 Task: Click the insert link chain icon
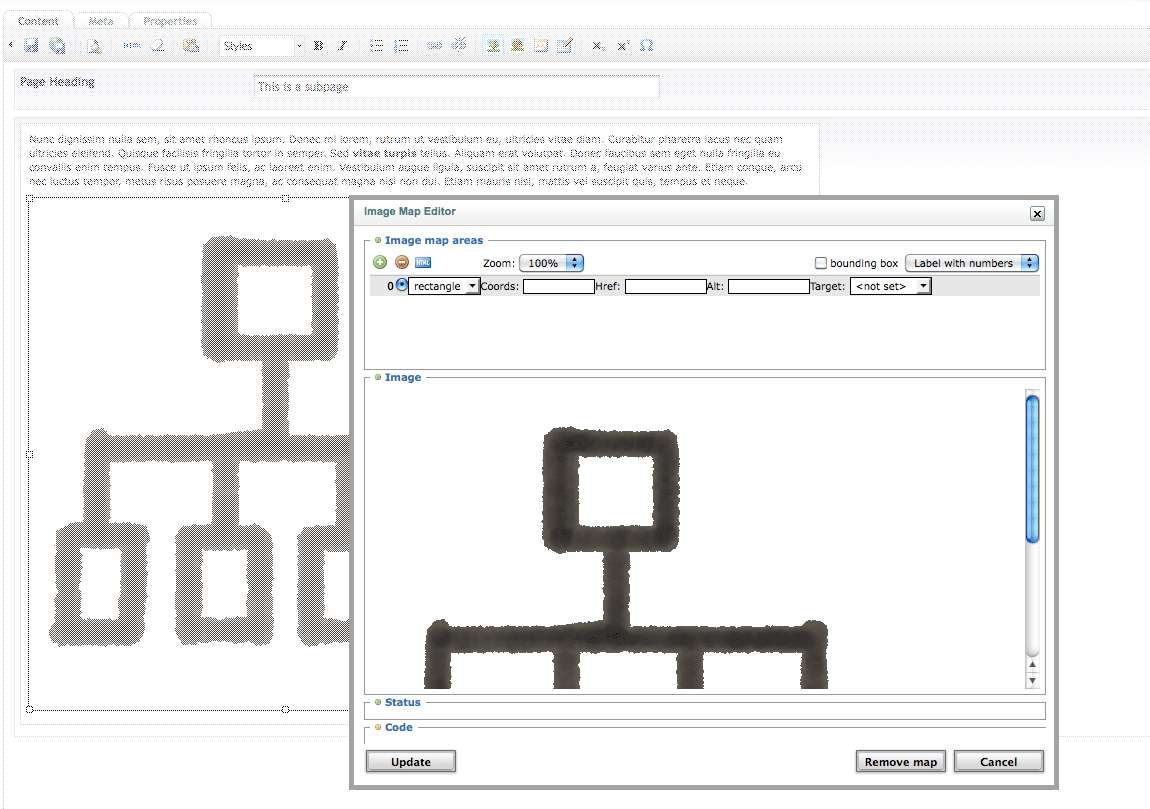[434, 45]
